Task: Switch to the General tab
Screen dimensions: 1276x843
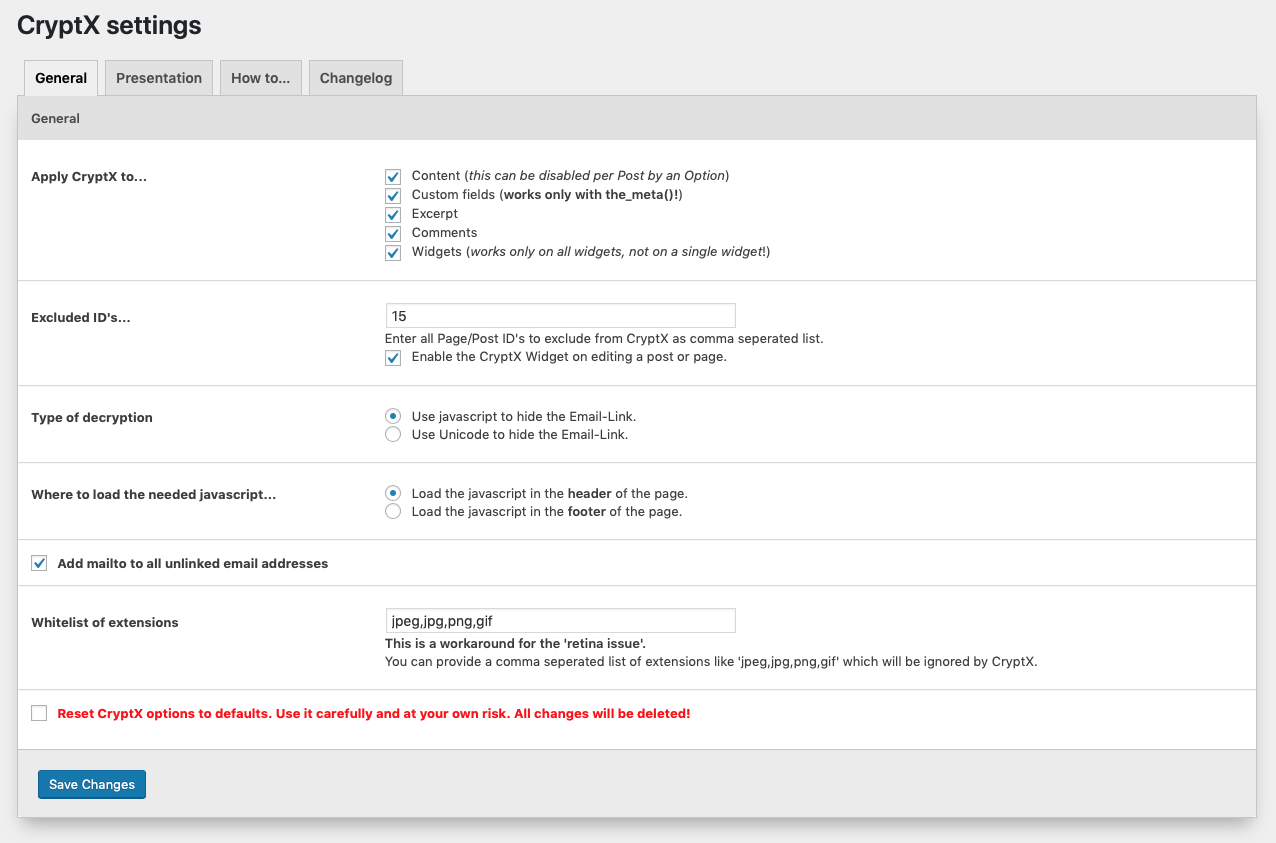Action: (x=61, y=78)
